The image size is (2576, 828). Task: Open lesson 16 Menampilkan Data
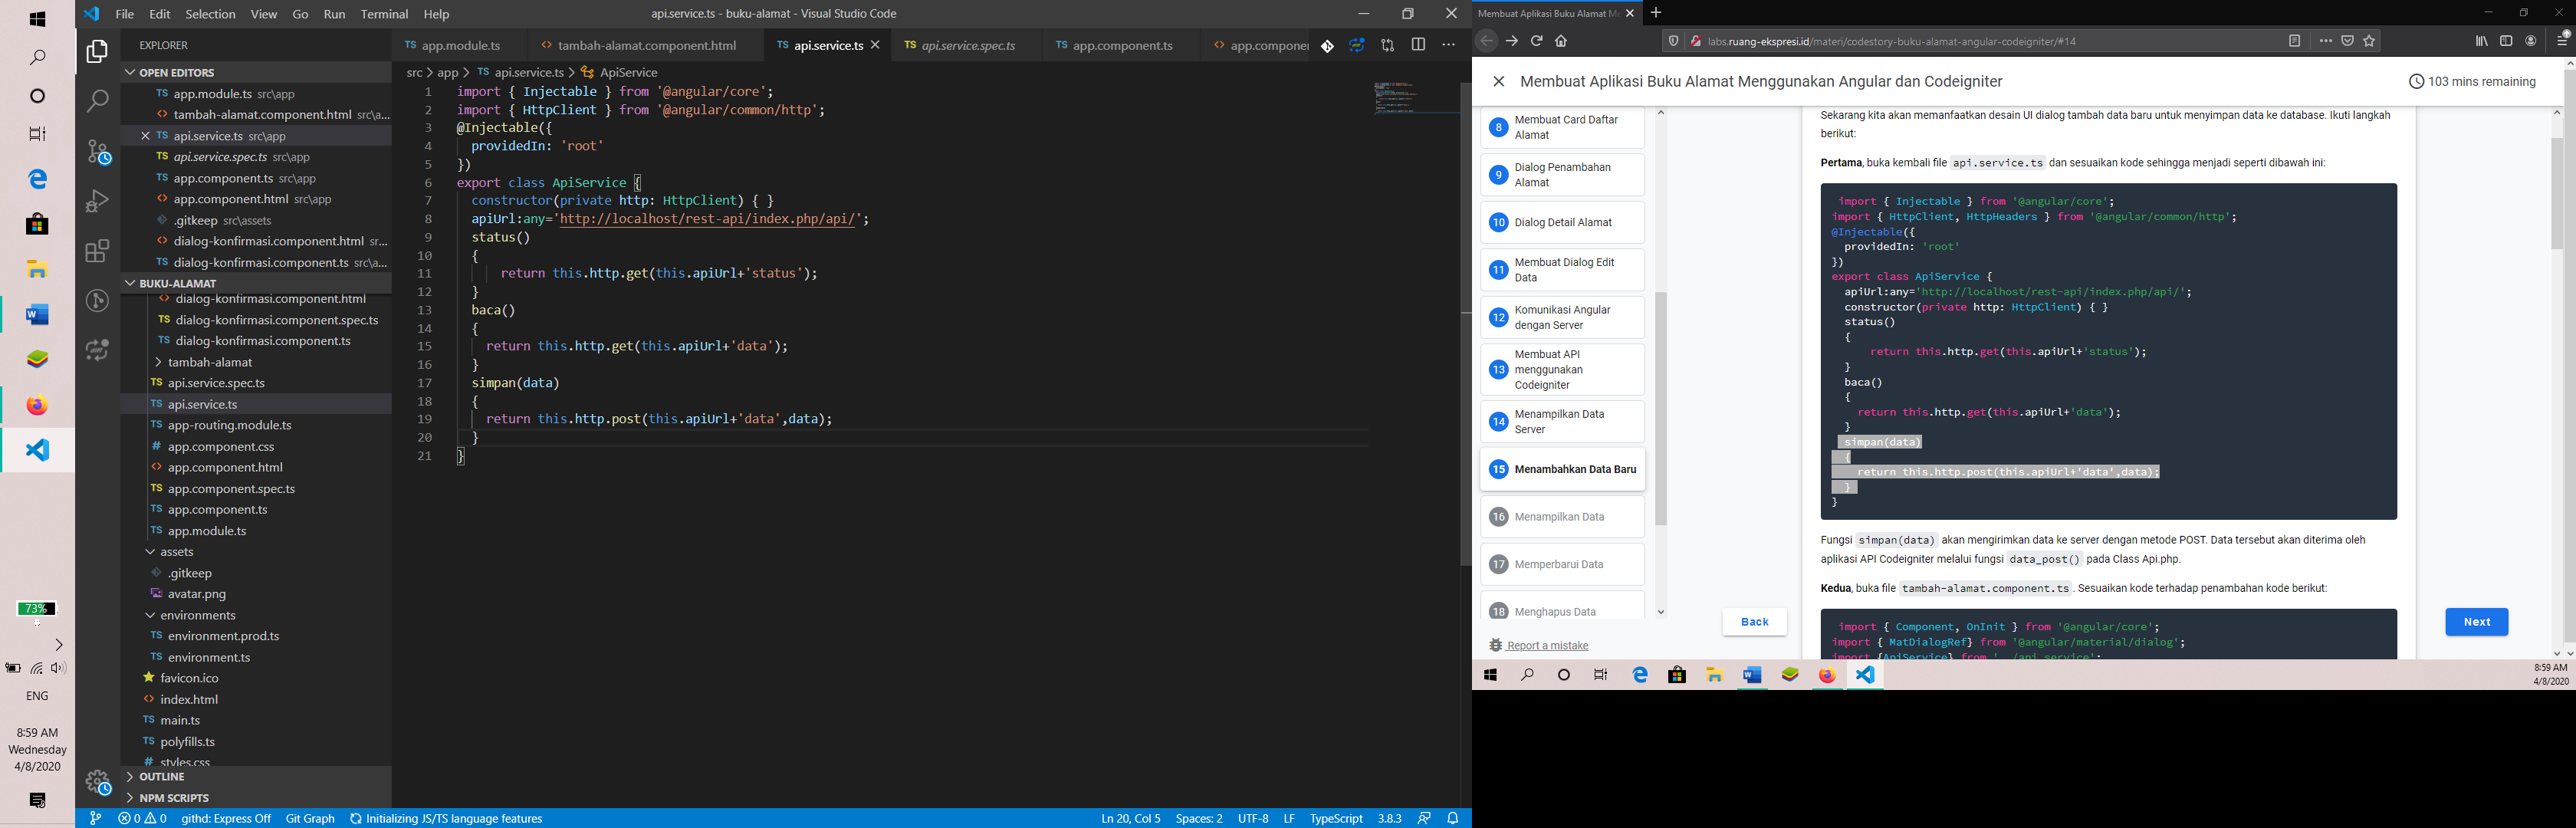coord(1562,517)
